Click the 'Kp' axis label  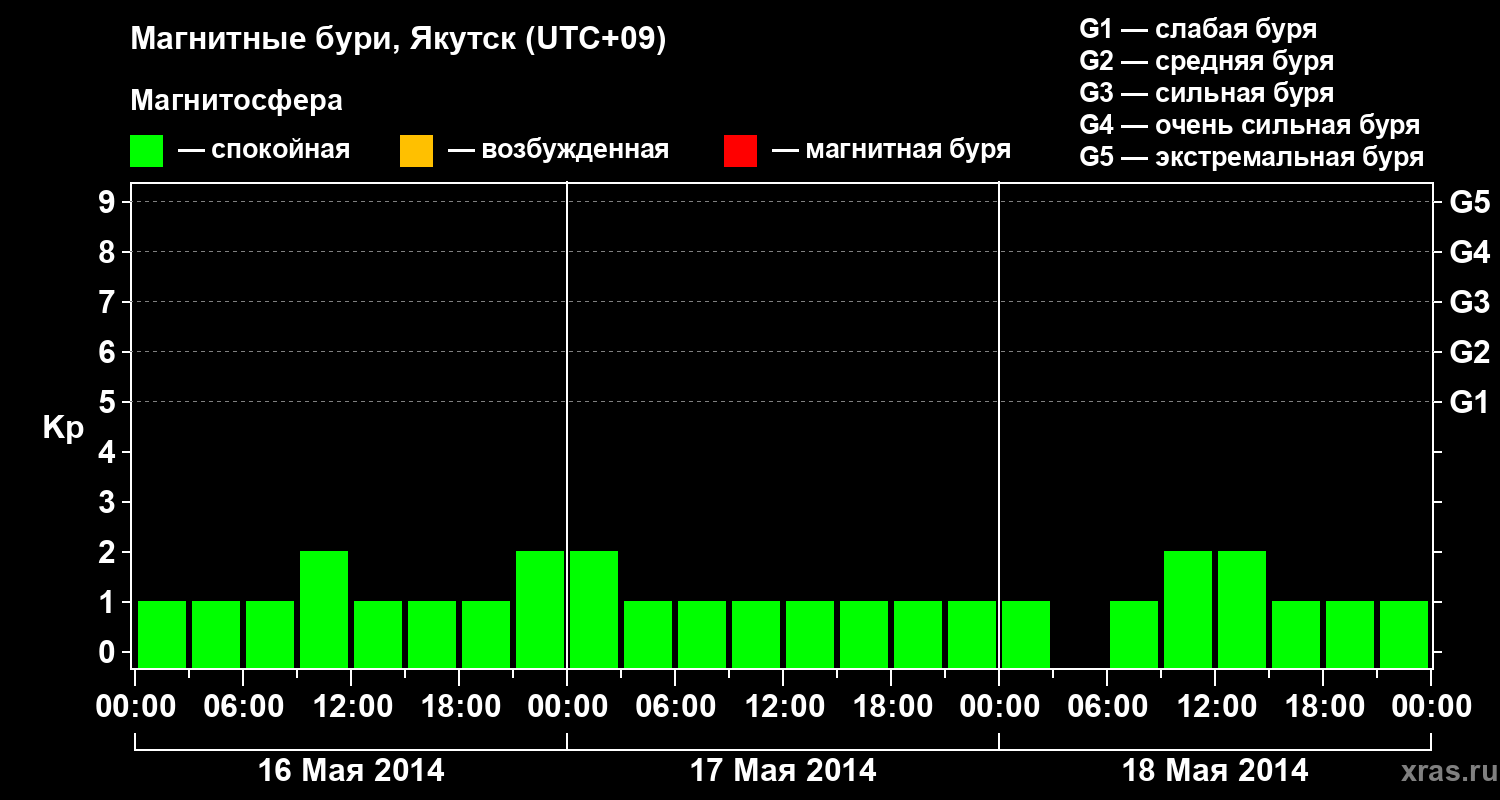click(x=63, y=428)
